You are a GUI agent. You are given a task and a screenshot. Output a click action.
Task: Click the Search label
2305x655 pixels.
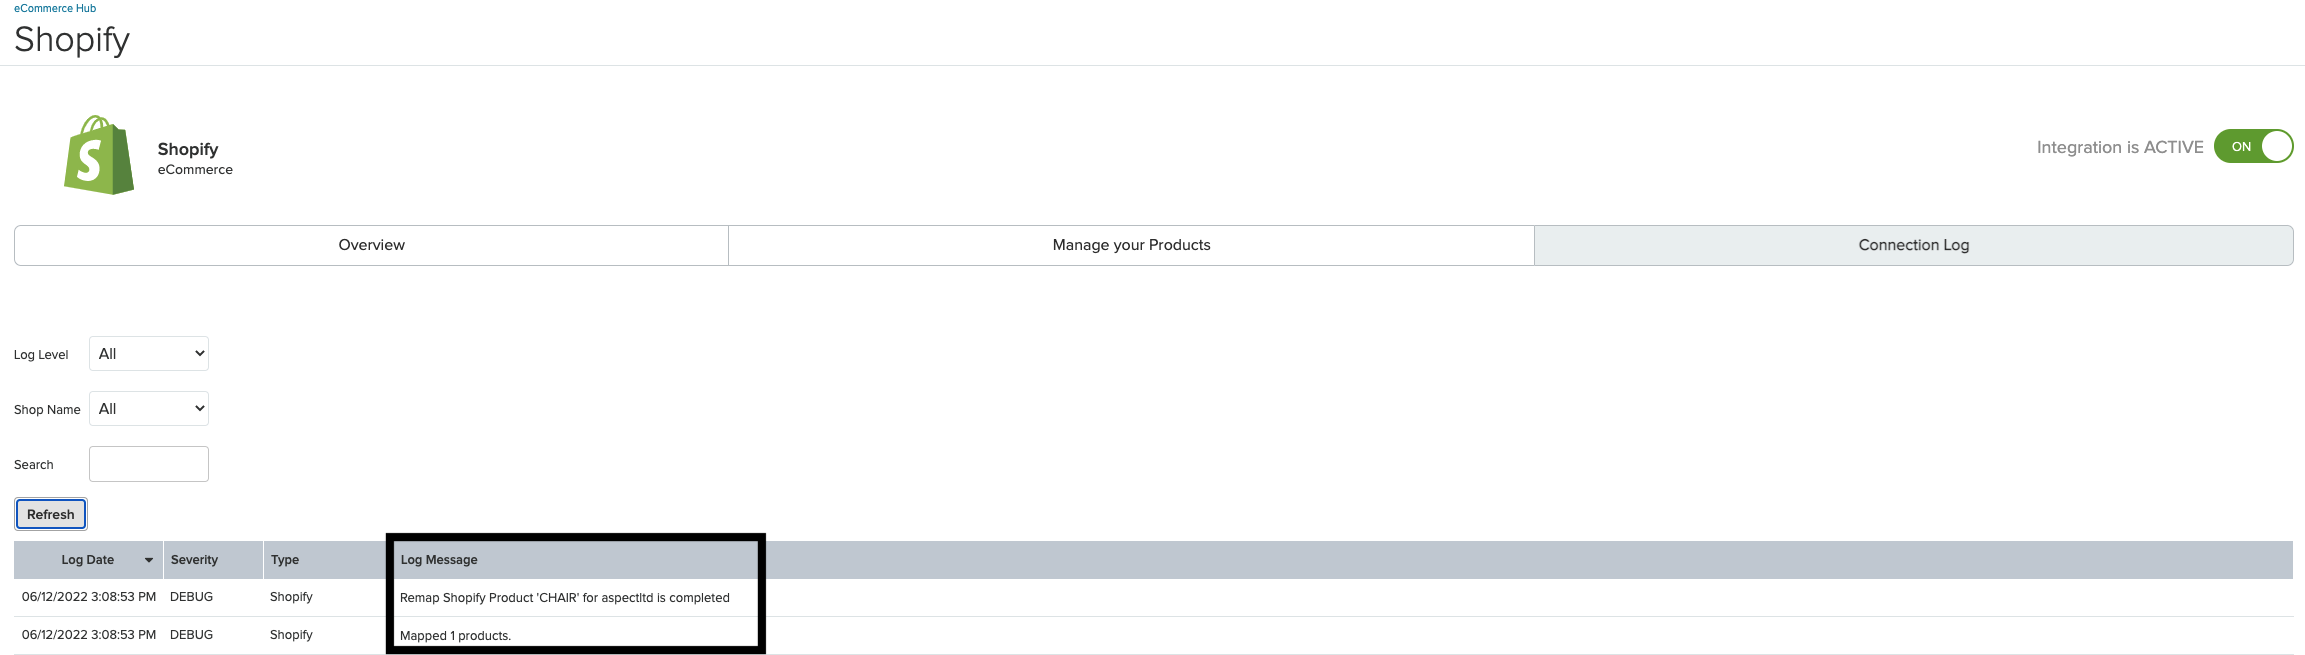tap(34, 465)
